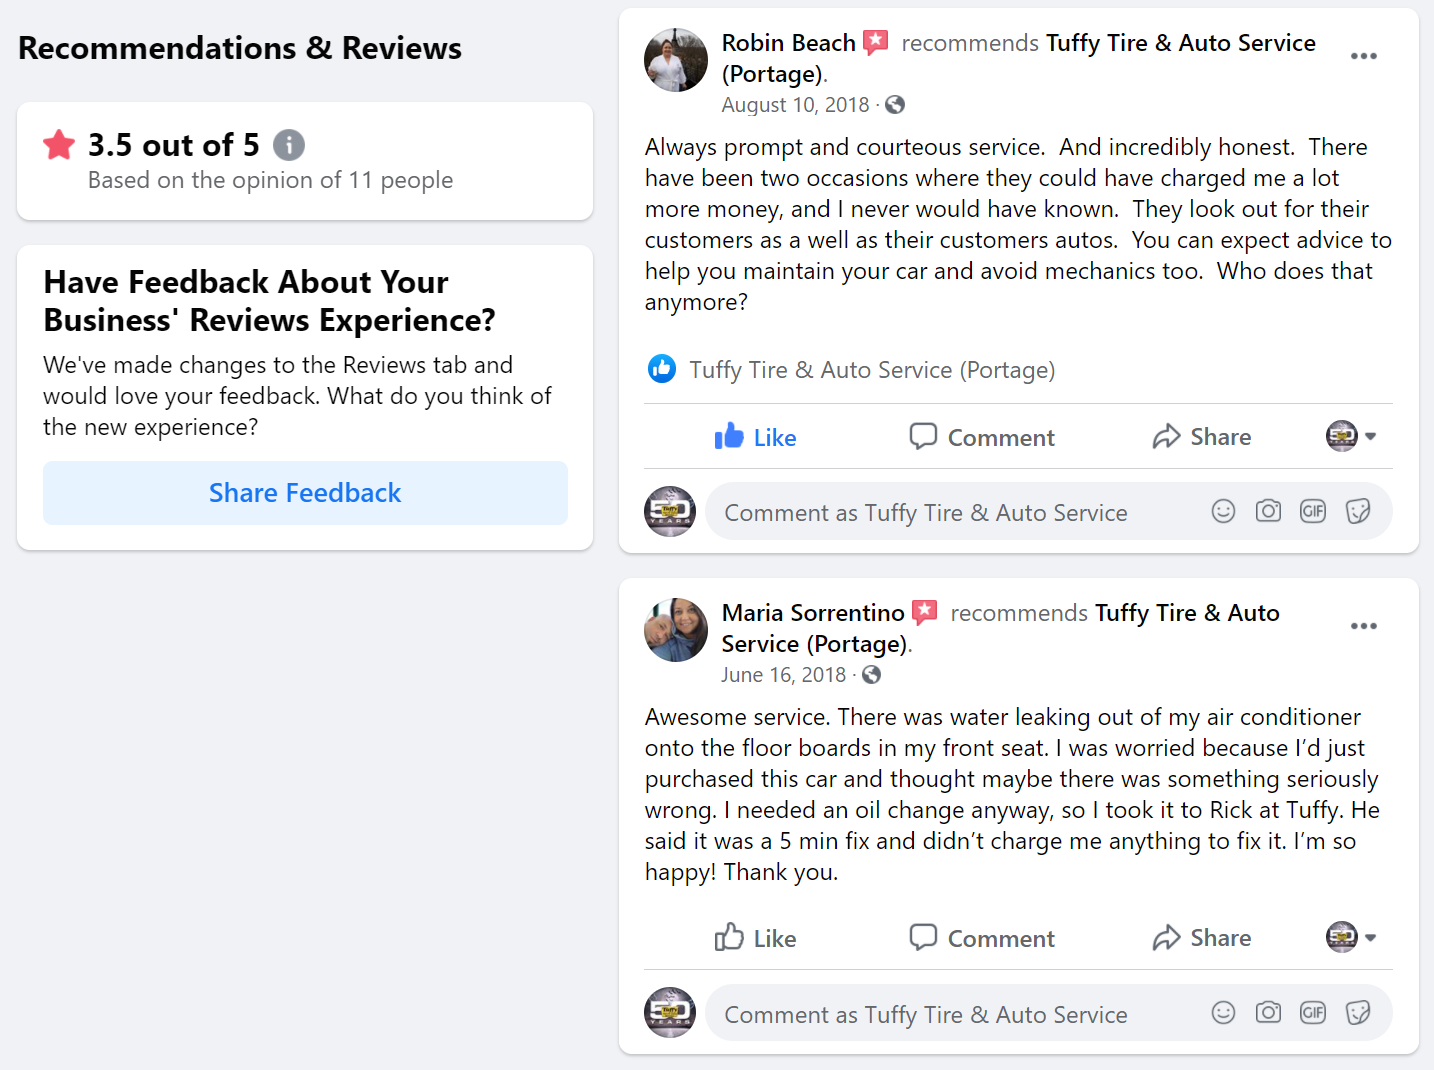The width and height of the screenshot is (1434, 1070).
Task: Comment on Maria Sorrentino's review
Action: (x=982, y=938)
